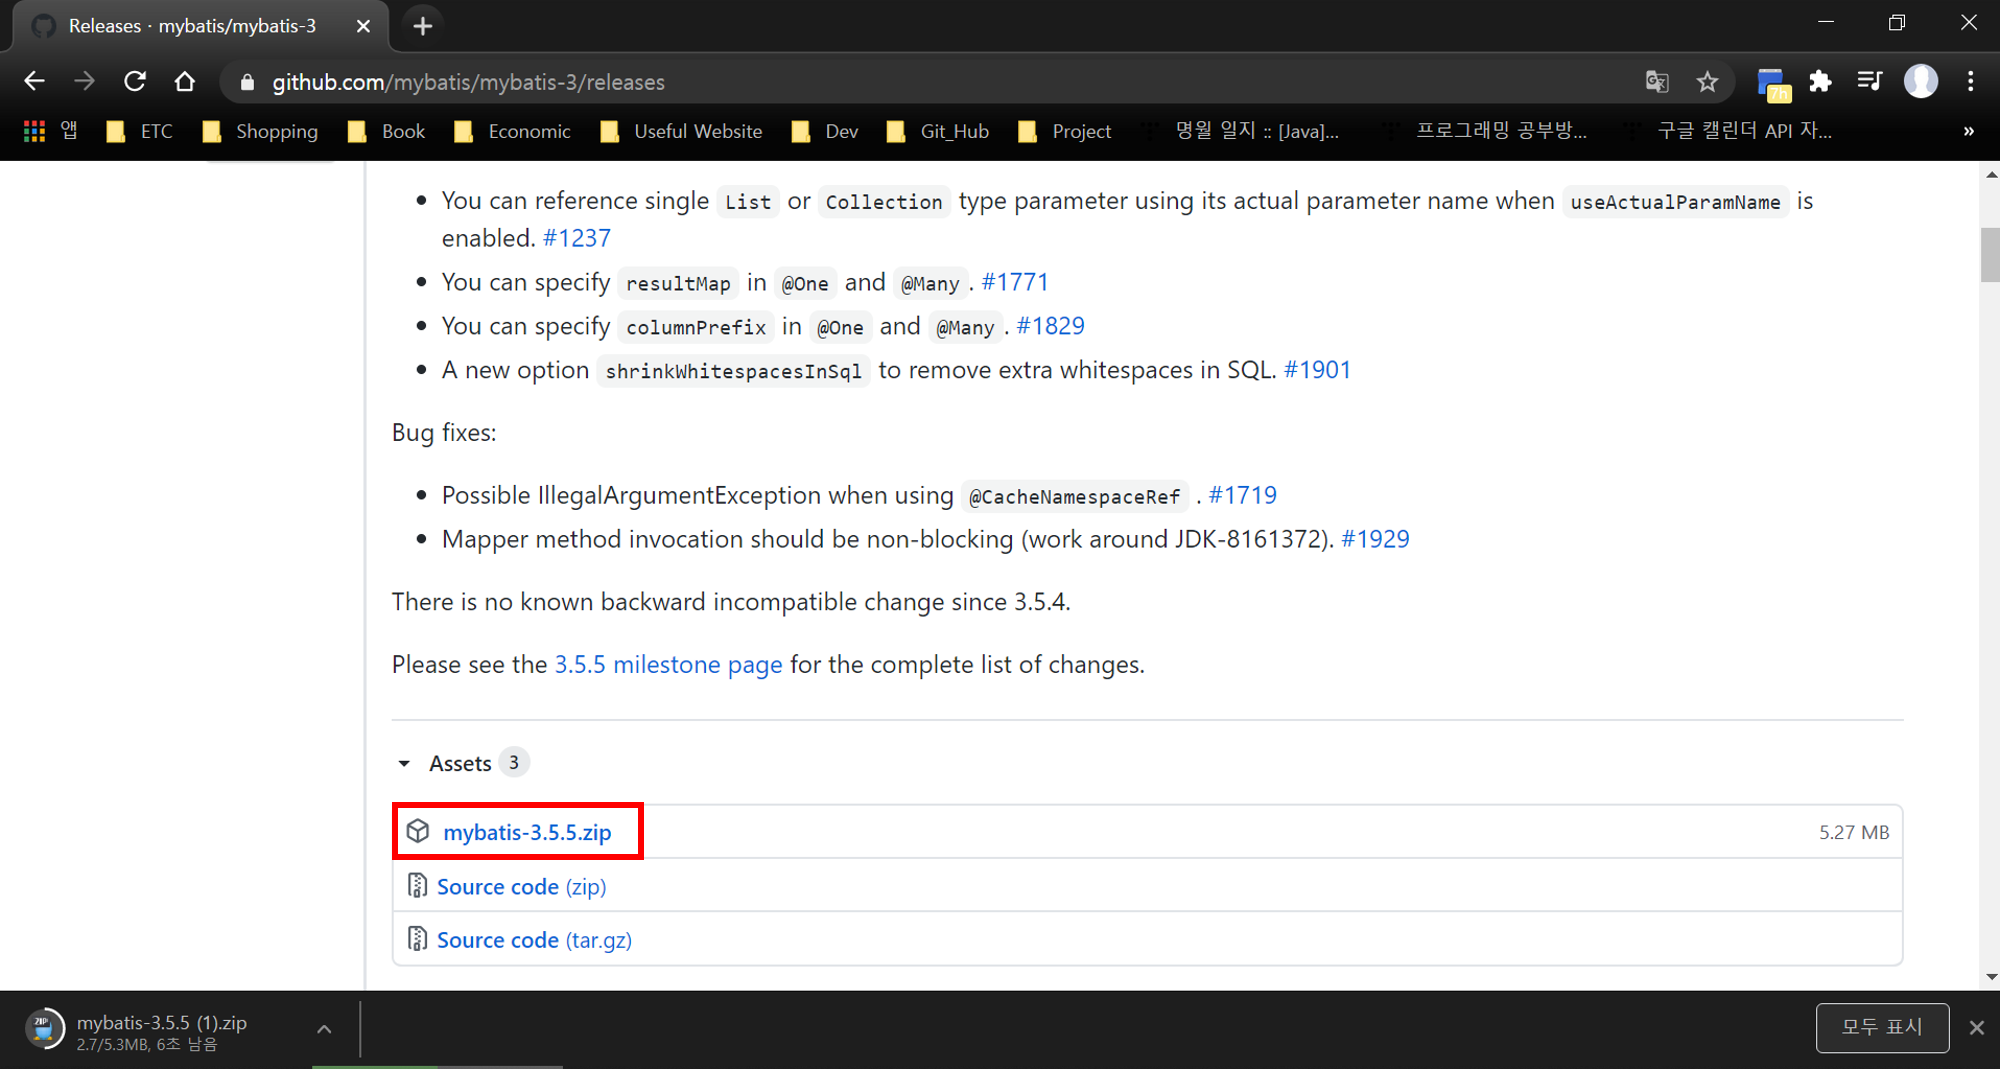
Task: Open a new browser tab
Action: [422, 26]
